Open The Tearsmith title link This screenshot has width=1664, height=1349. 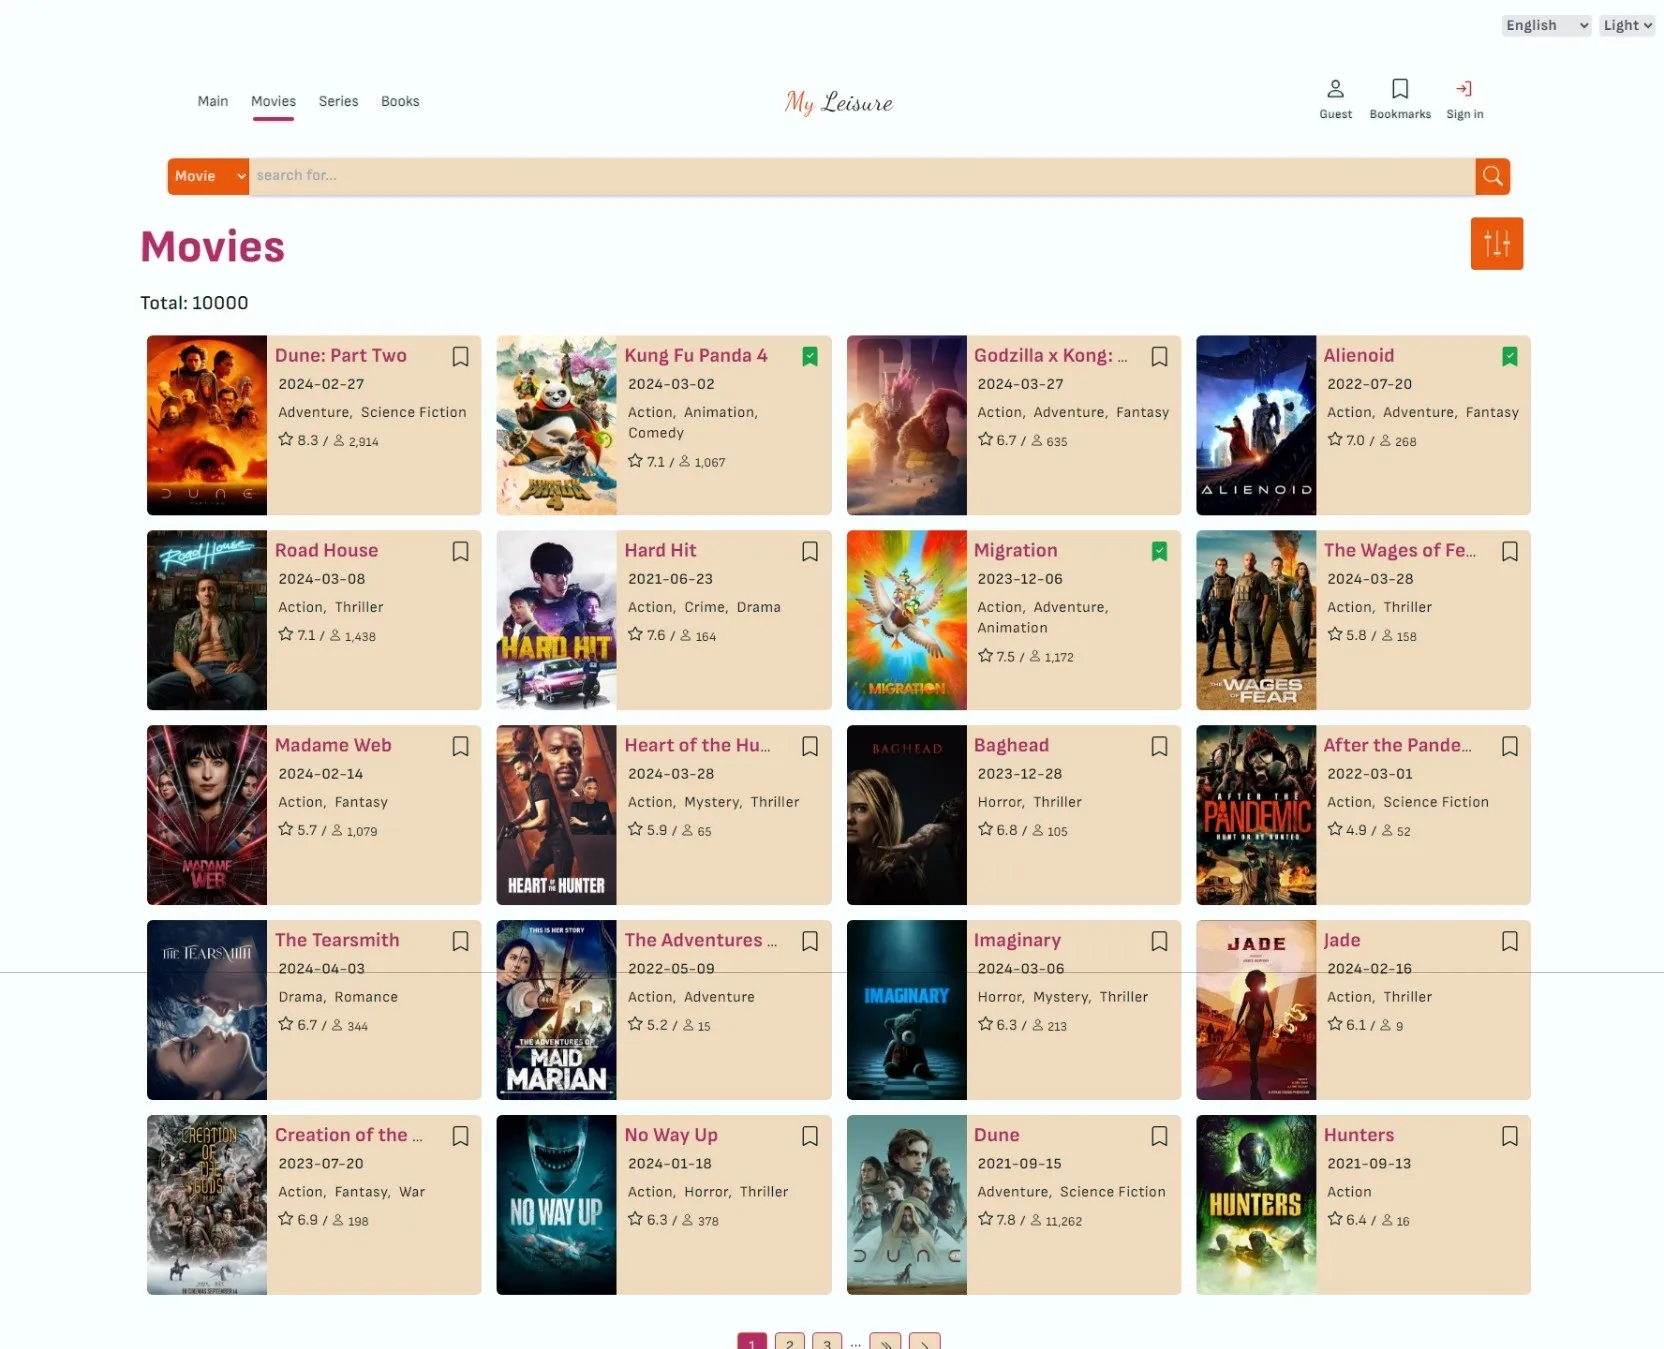[x=337, y=940]
